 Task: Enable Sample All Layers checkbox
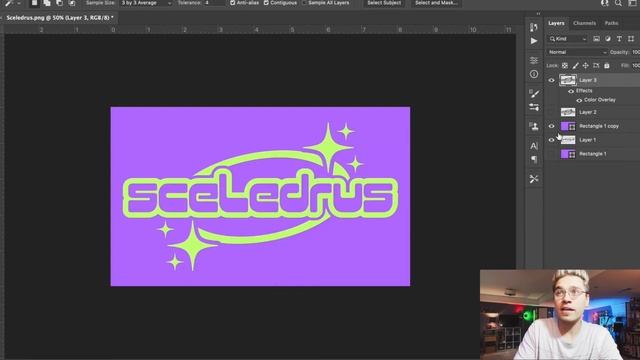pos(304,3)
